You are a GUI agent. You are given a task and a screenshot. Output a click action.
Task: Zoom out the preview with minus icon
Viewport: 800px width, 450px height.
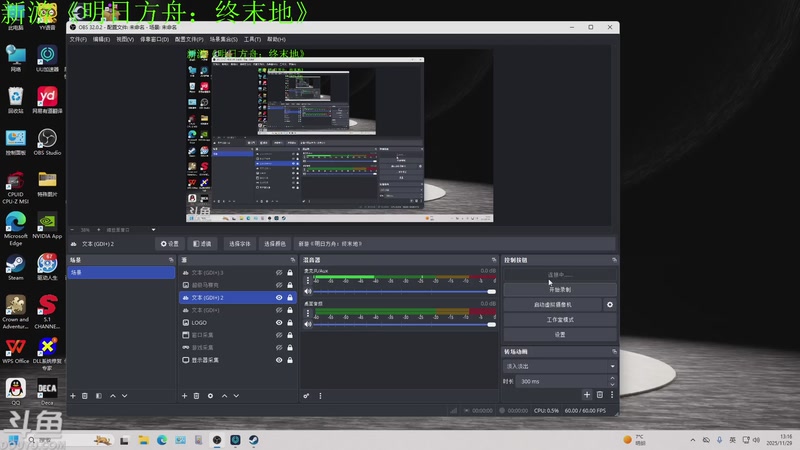[72, 230]
